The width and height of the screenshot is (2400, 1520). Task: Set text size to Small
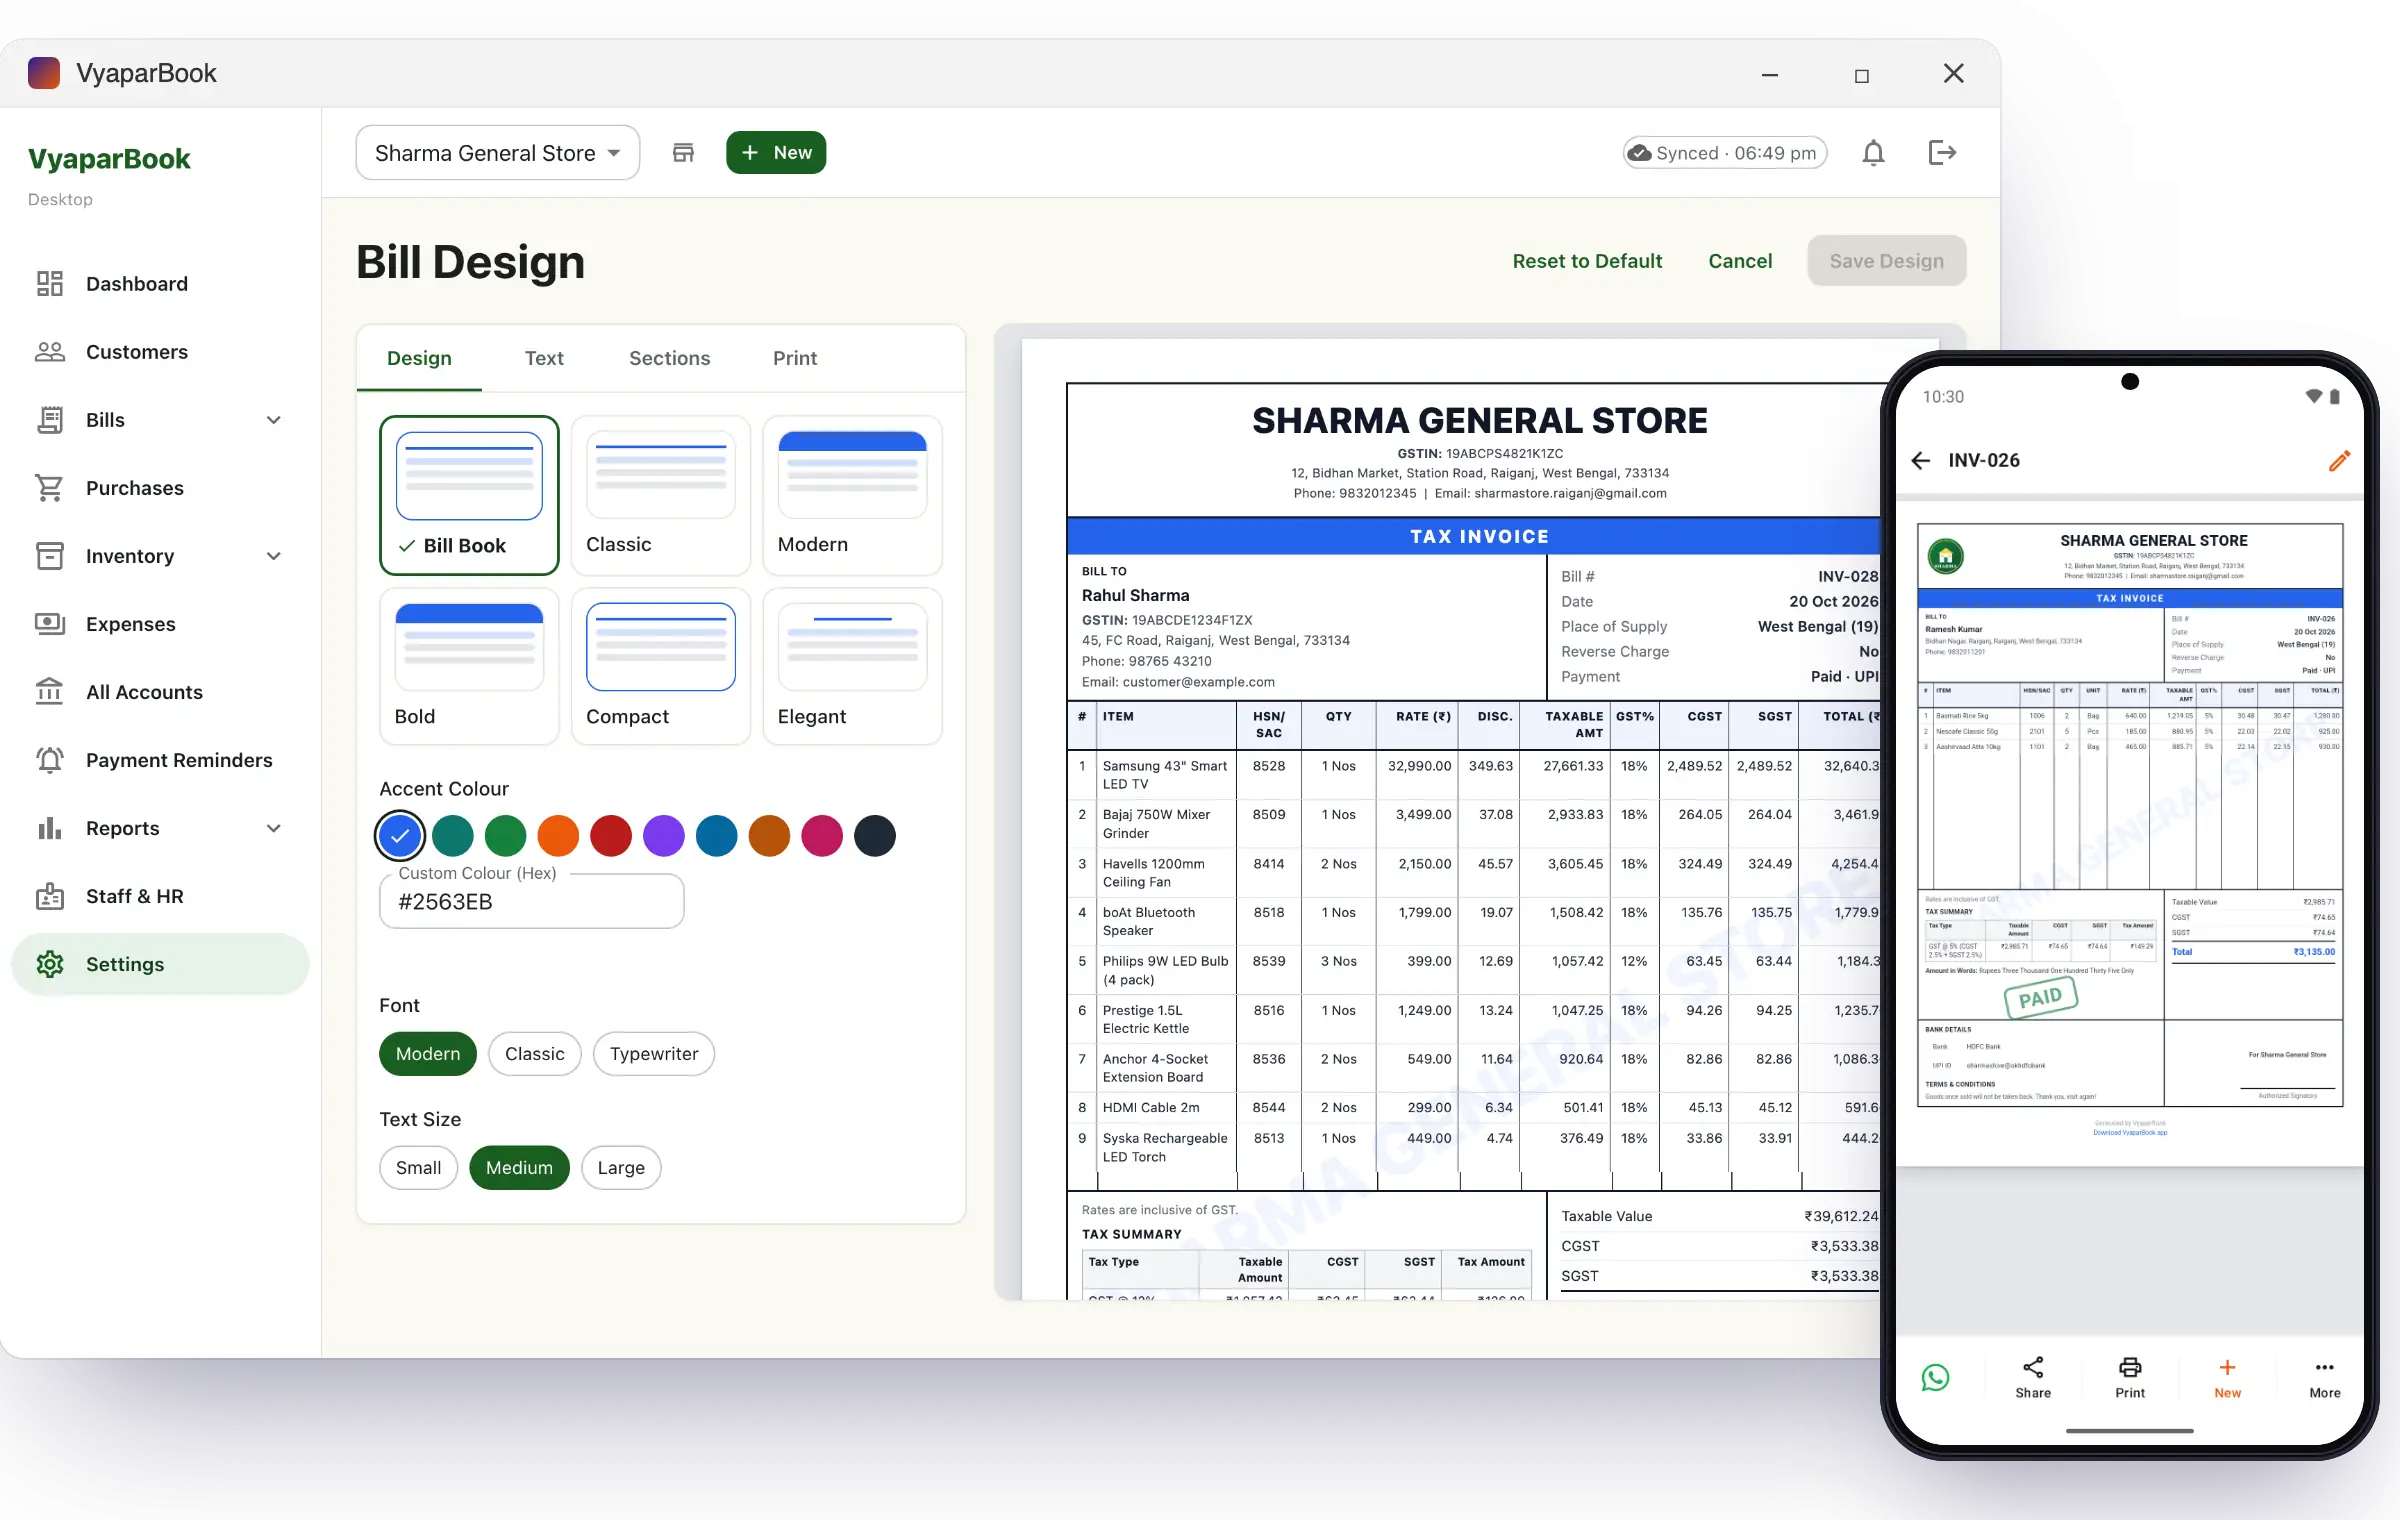[x=418, y=1168]
